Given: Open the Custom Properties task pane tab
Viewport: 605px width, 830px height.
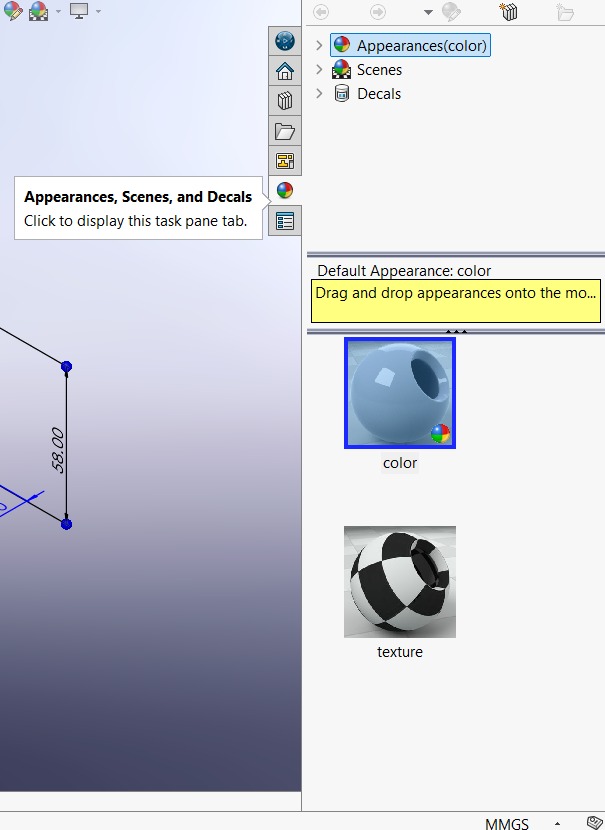Looking at the screenshot, I should [x=285, y=221].
